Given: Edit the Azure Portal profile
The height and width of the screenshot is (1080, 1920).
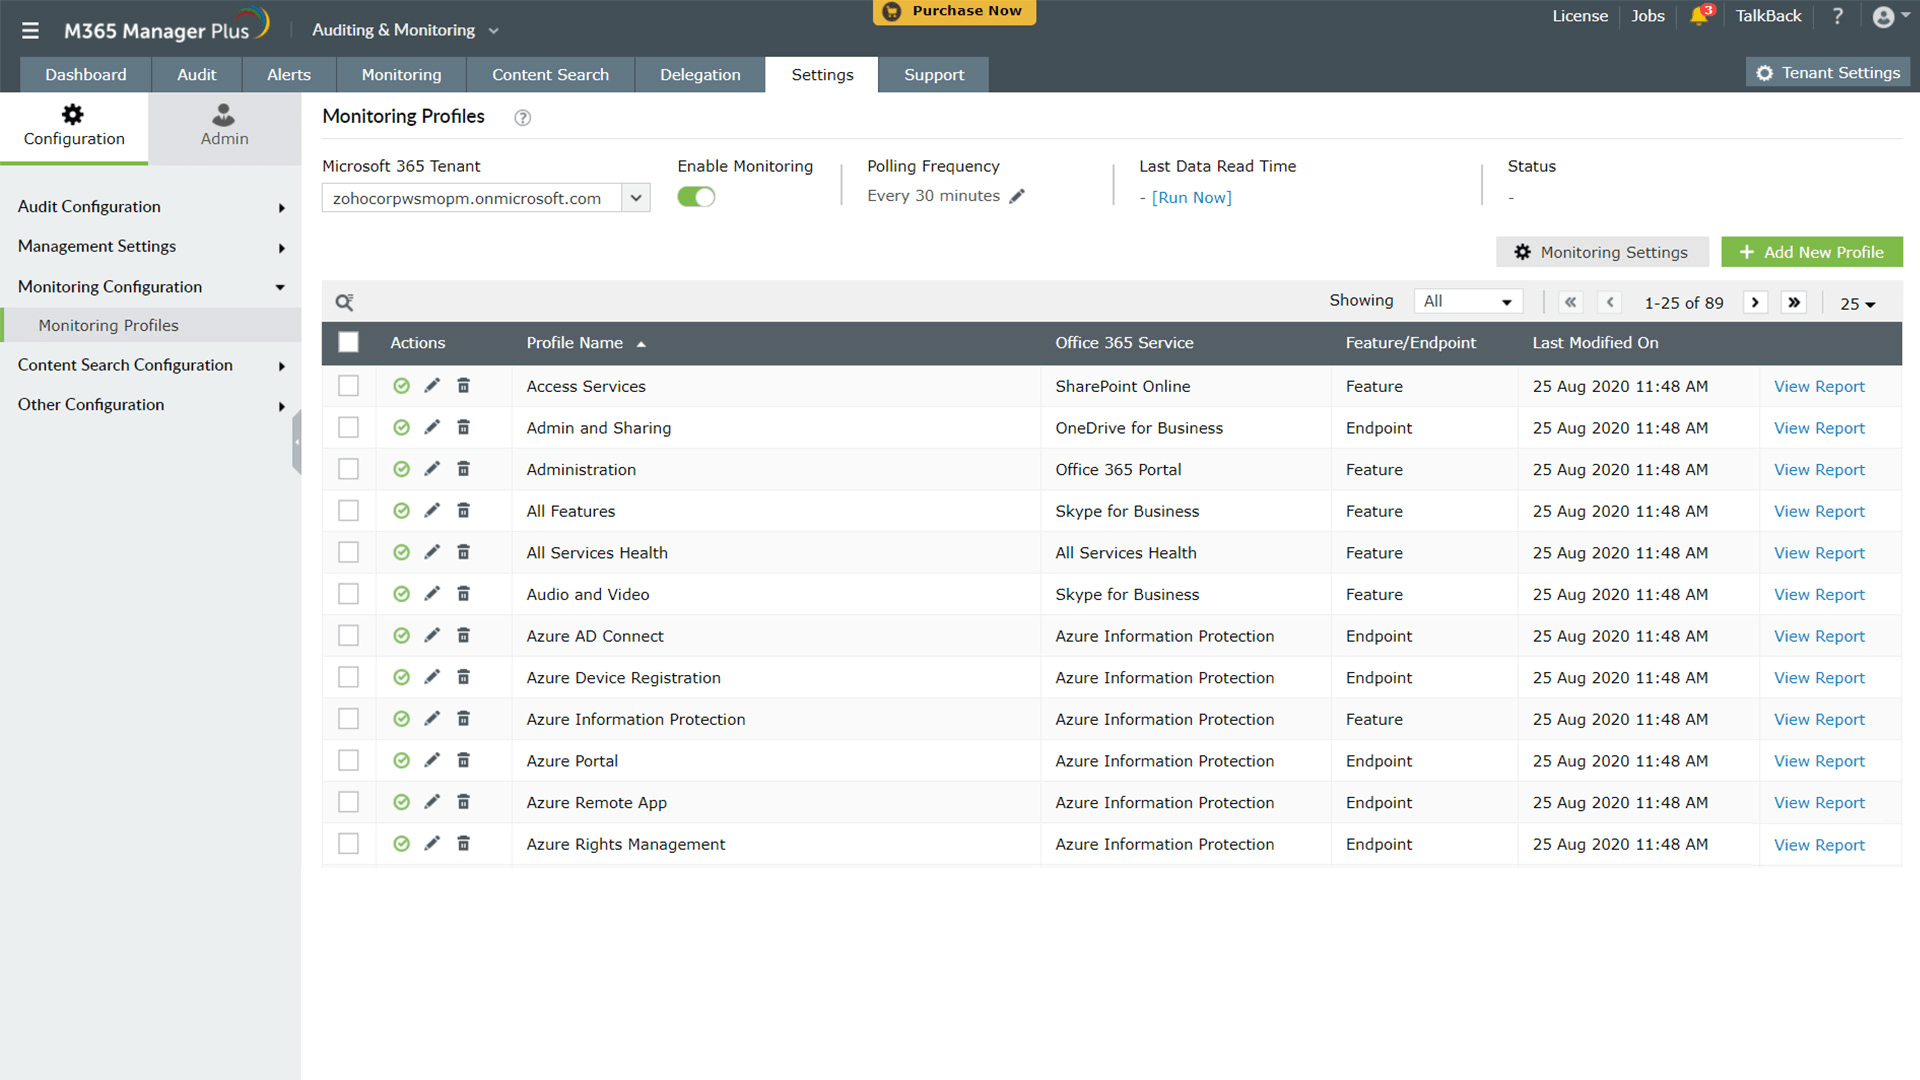Looking at the screenshot, I should pyautogui.click(x=432, y=761).
